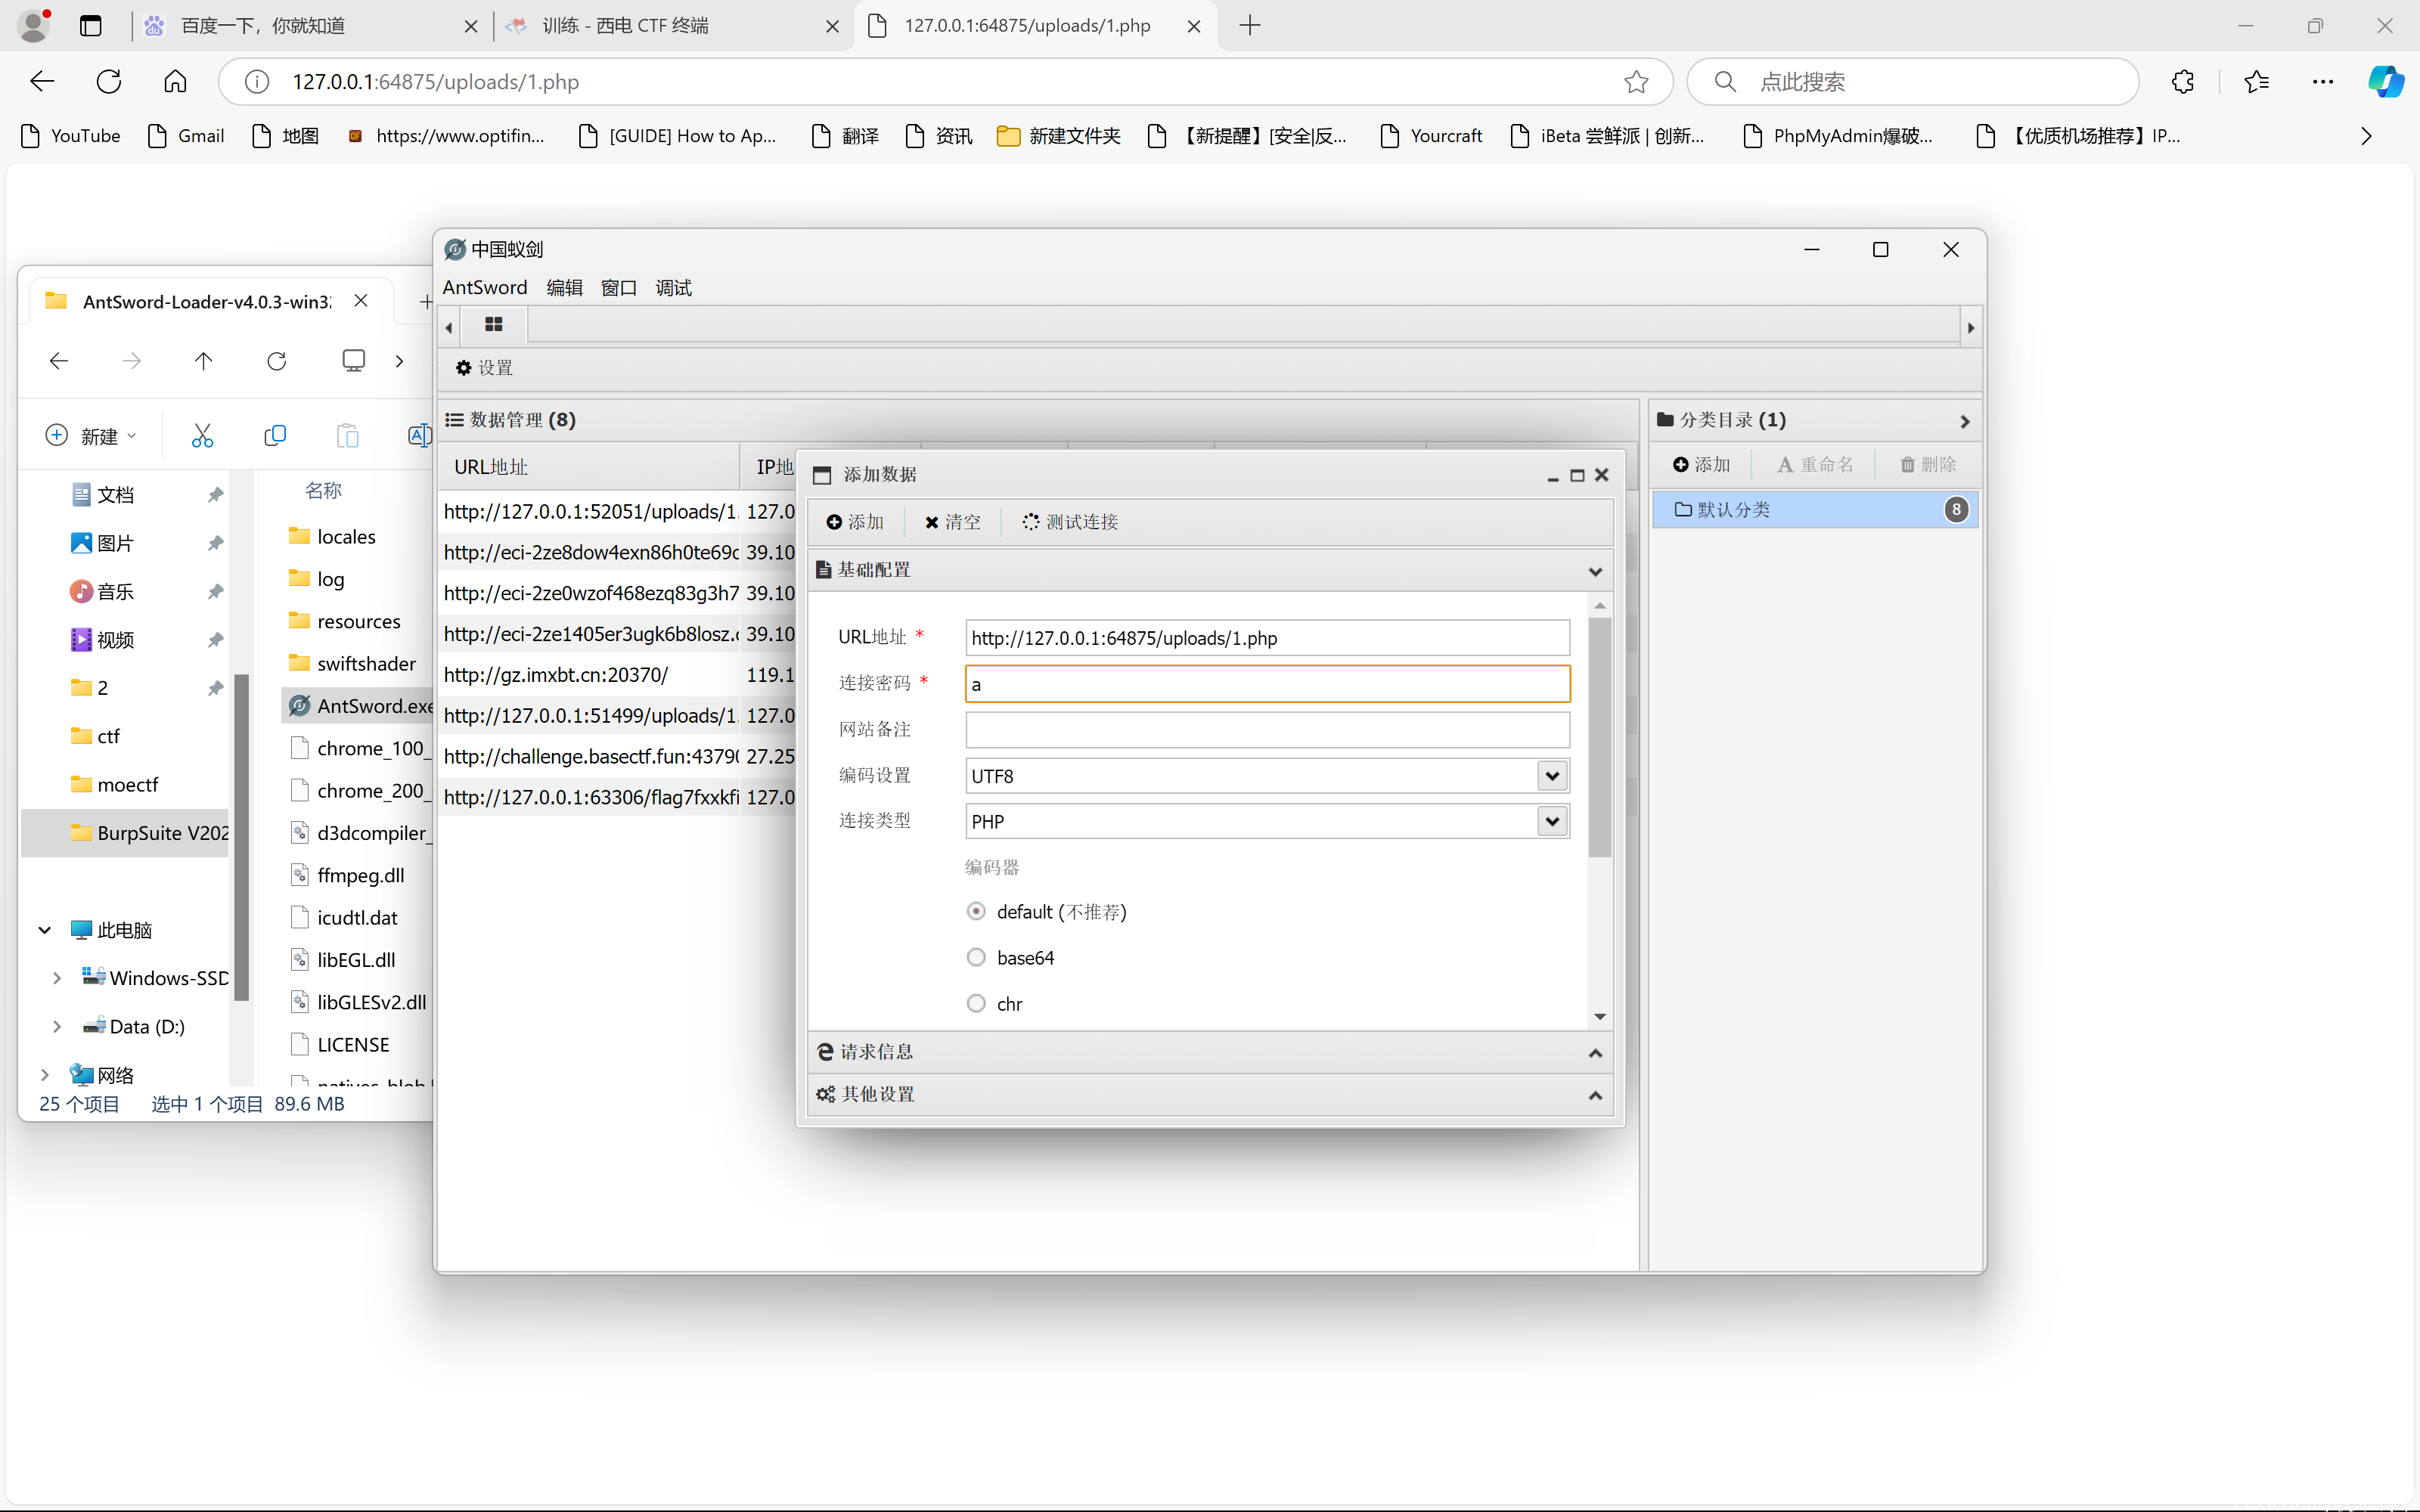Select ffmpeg.dll in file list
This screenshot has height=1512, width=2420.
tap(360, 875)
